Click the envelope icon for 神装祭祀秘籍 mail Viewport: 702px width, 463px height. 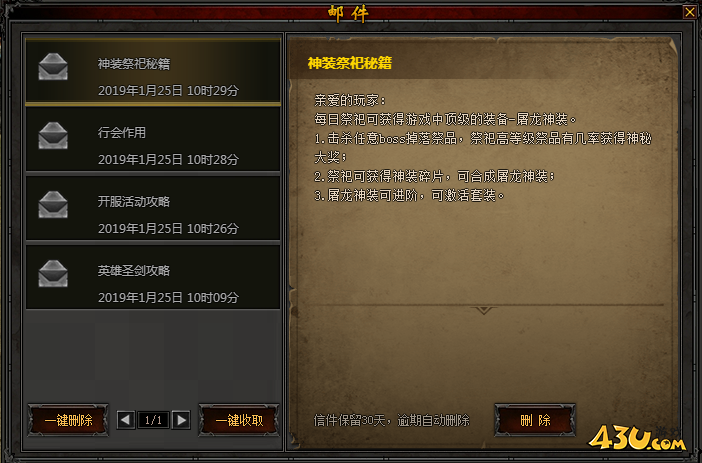pyautogui.click(x=53, y=66)
